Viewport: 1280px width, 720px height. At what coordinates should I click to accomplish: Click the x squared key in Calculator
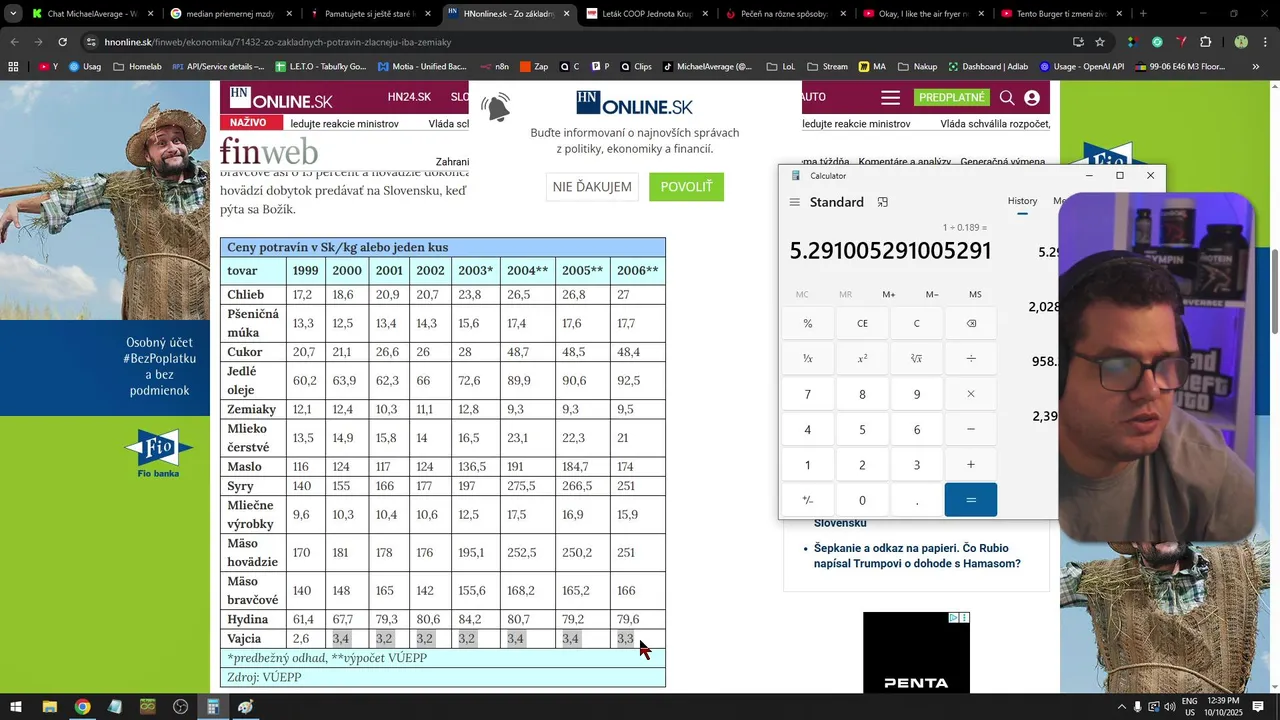[x=863, y=359]
